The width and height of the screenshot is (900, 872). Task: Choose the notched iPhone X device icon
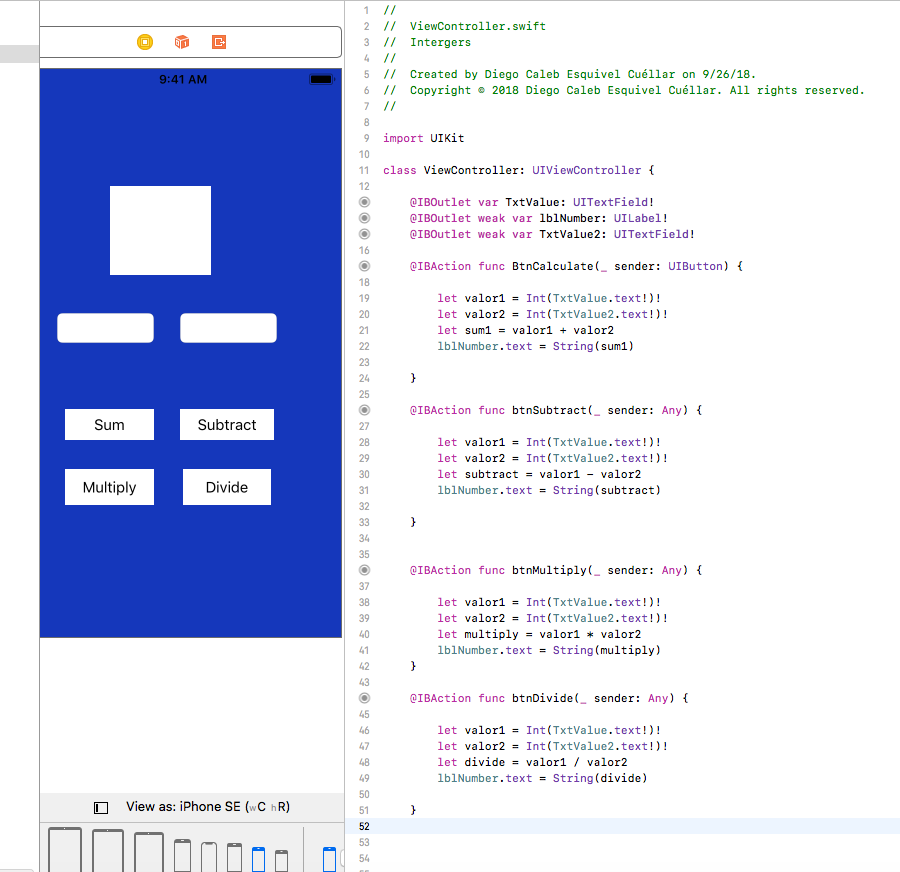click(209, 857)
